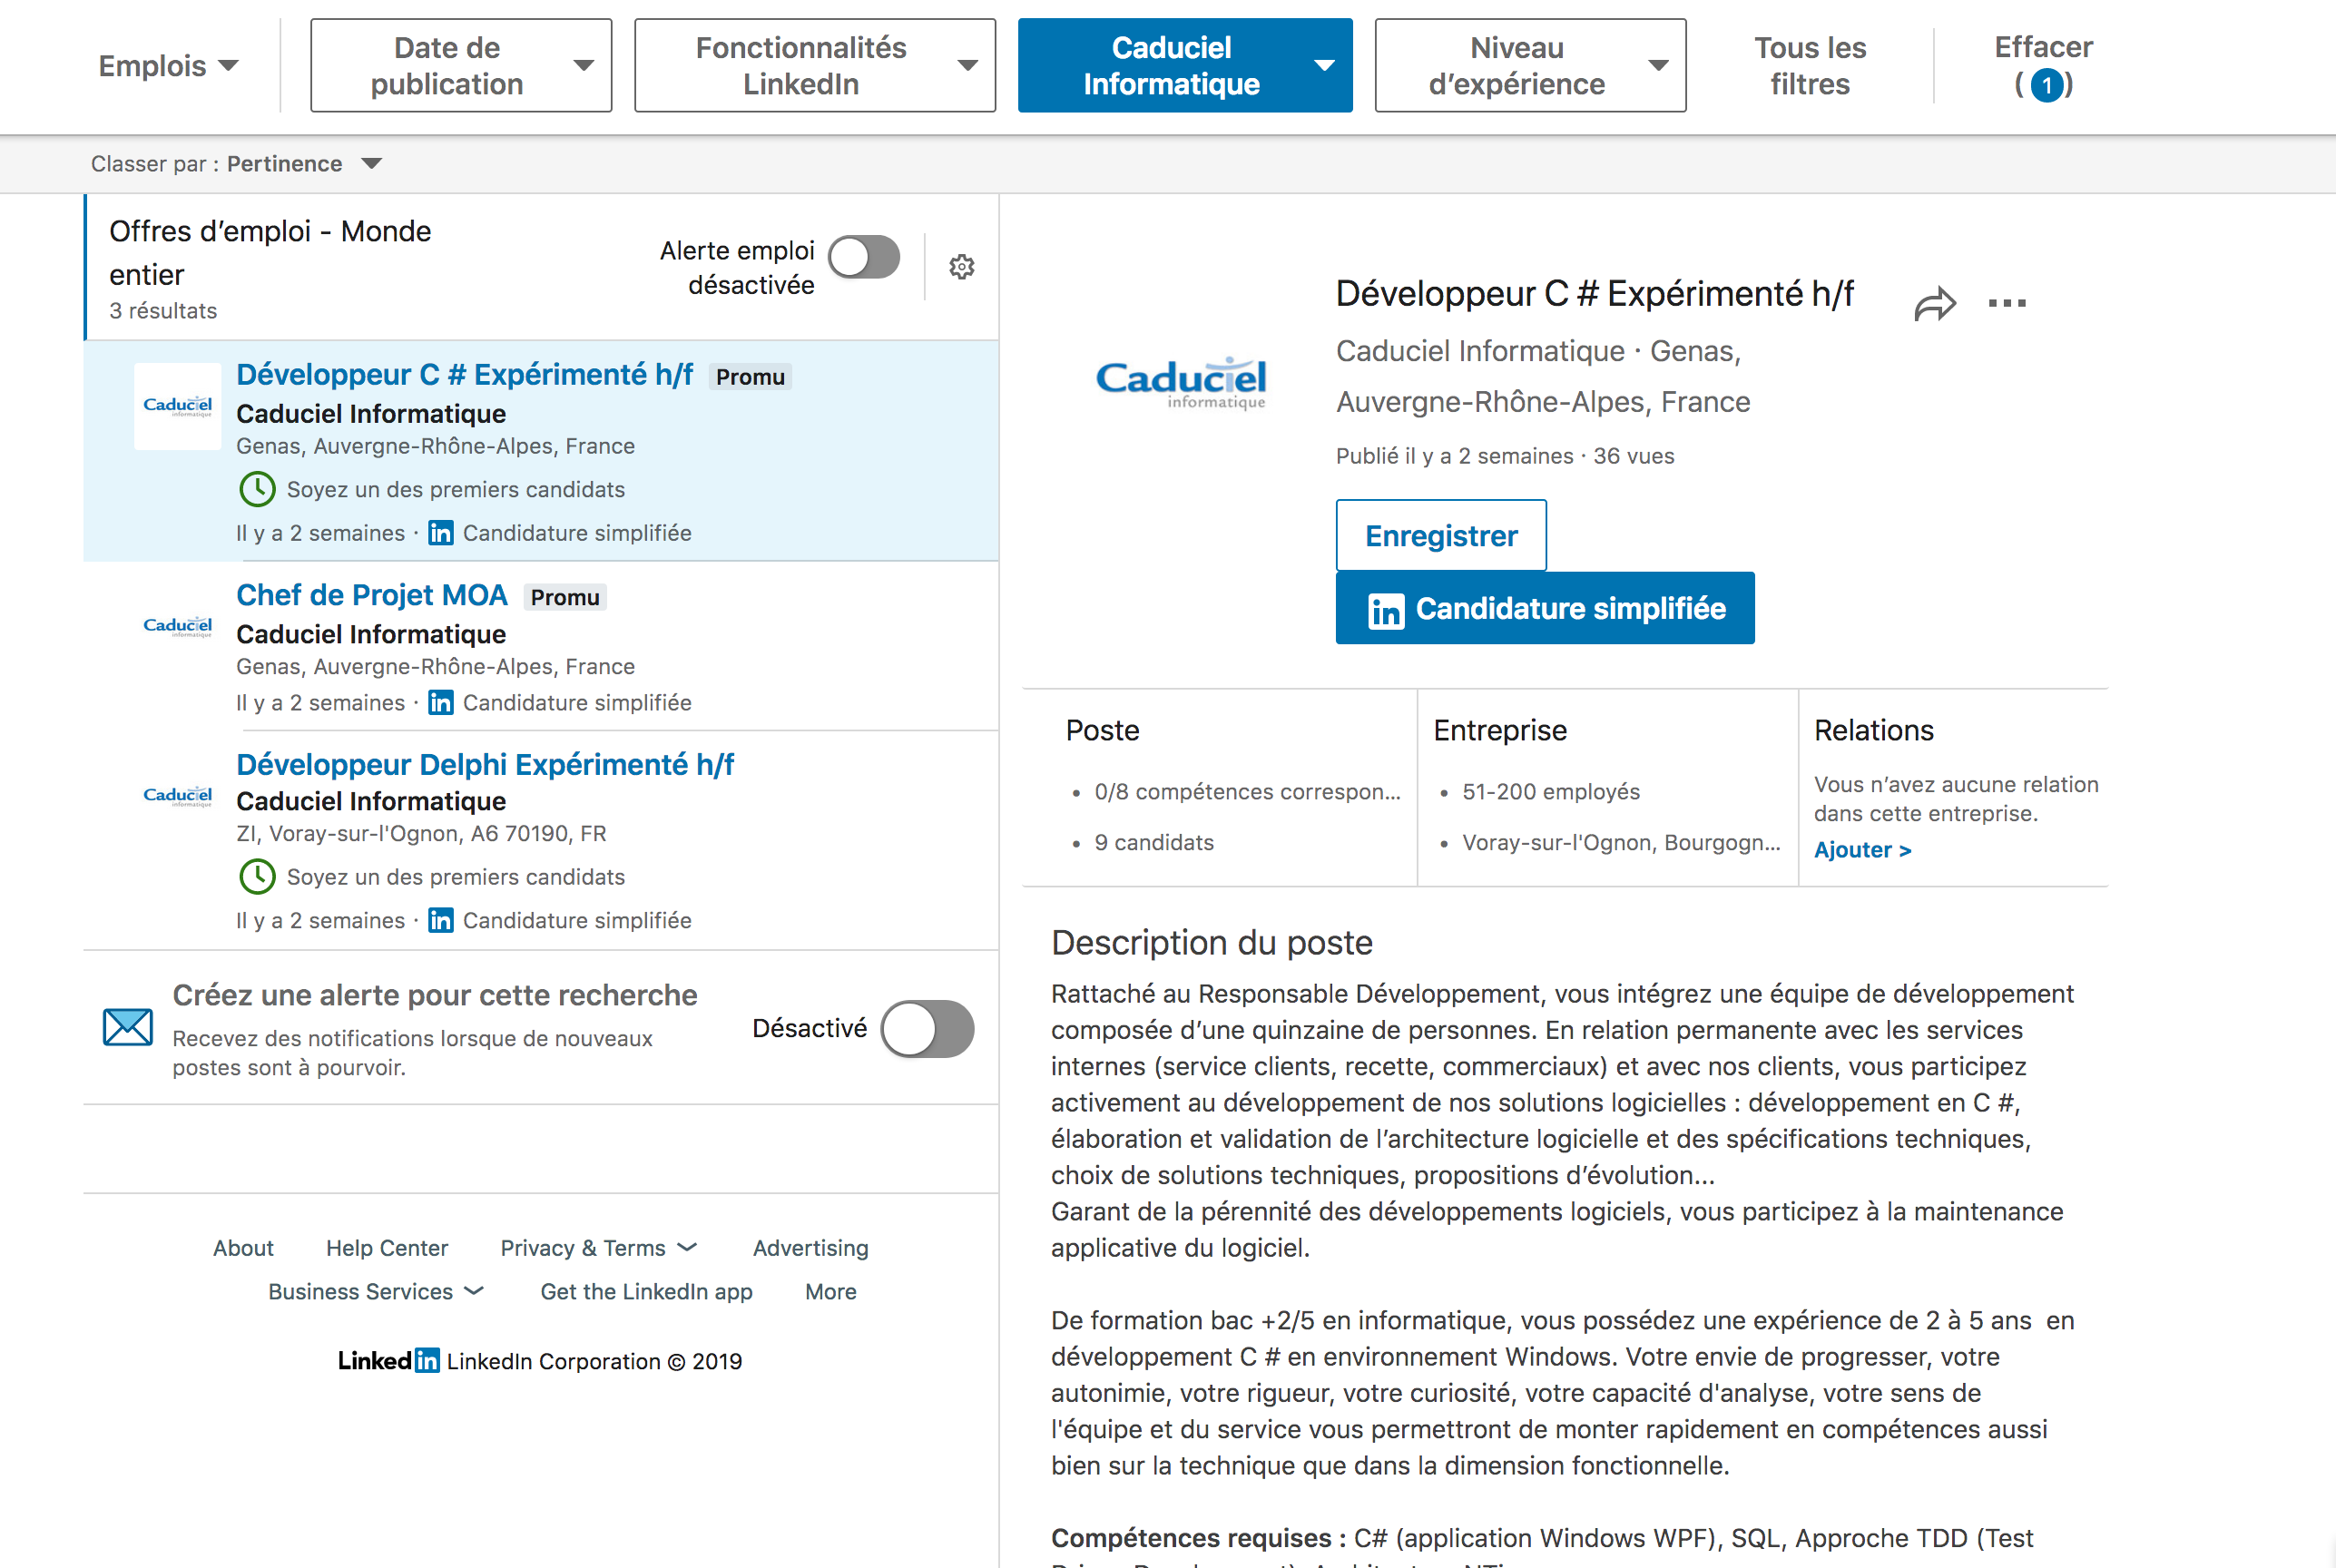This screenshot has height=1568, width=2336.
Task: Open the three-dot more options menu
Action: click(2007, 303)
